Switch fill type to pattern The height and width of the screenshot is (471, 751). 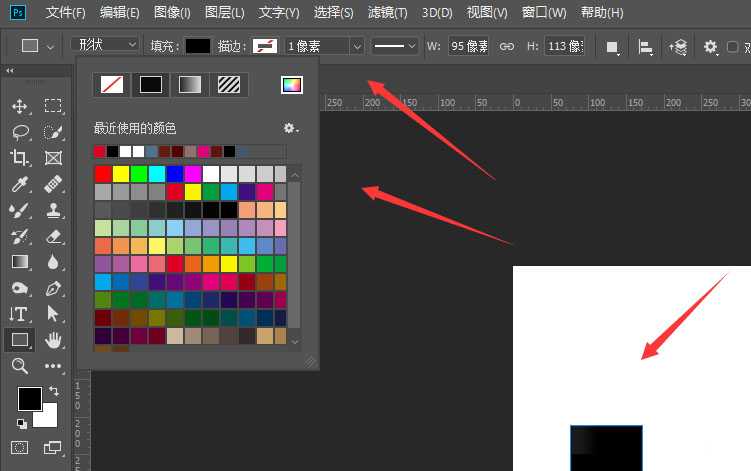coord(228,85)
